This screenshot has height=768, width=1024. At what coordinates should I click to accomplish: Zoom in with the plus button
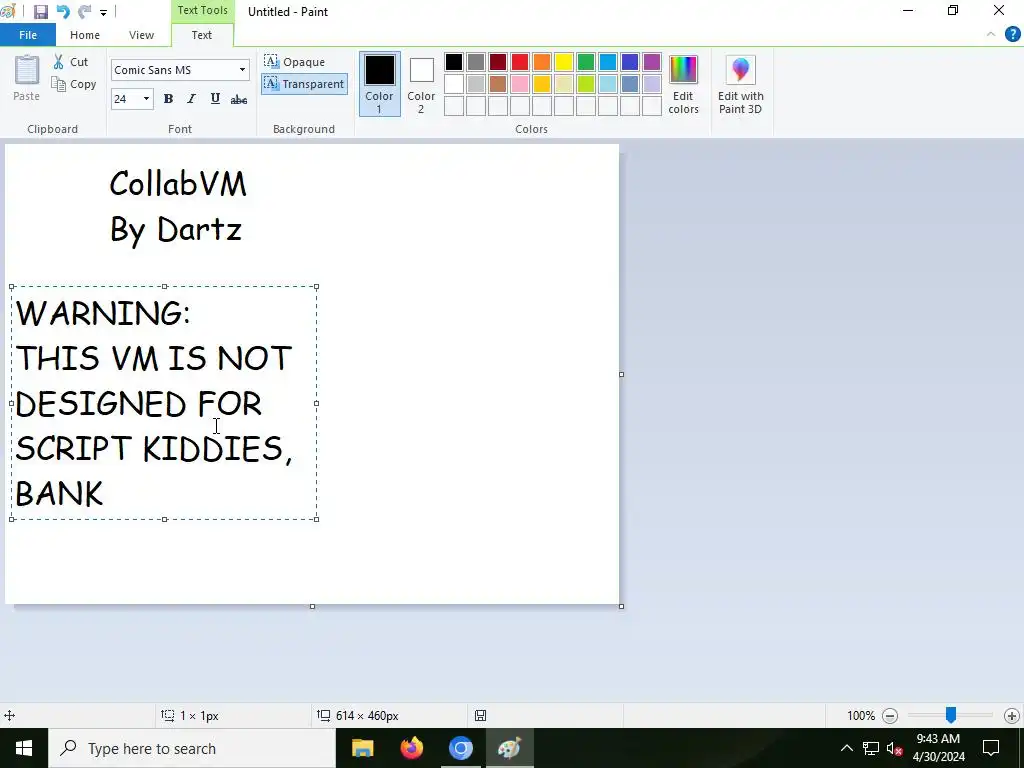coord(1012,716)
